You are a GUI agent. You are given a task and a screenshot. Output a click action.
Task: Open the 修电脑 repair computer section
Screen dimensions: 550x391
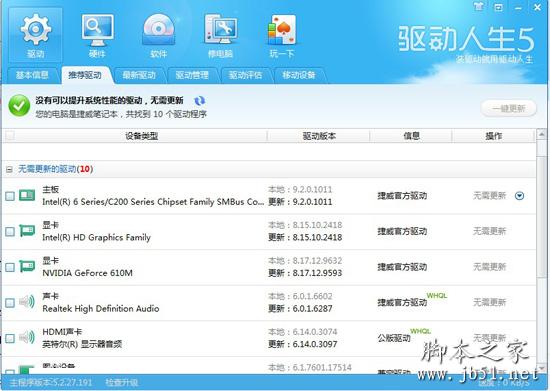(x=220, y=35)
